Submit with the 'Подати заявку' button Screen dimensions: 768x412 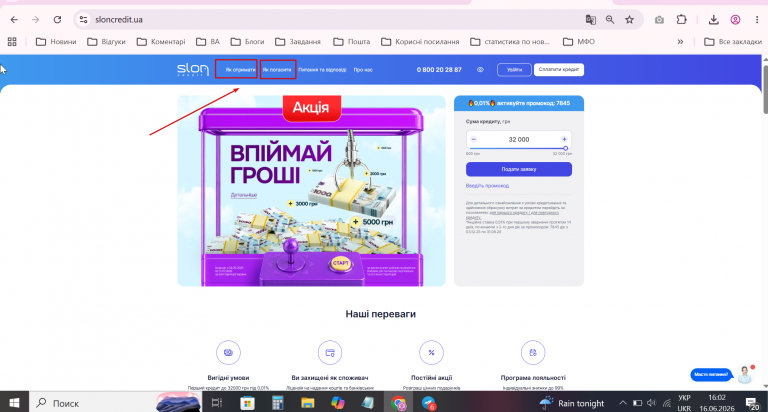pos(519,169)
